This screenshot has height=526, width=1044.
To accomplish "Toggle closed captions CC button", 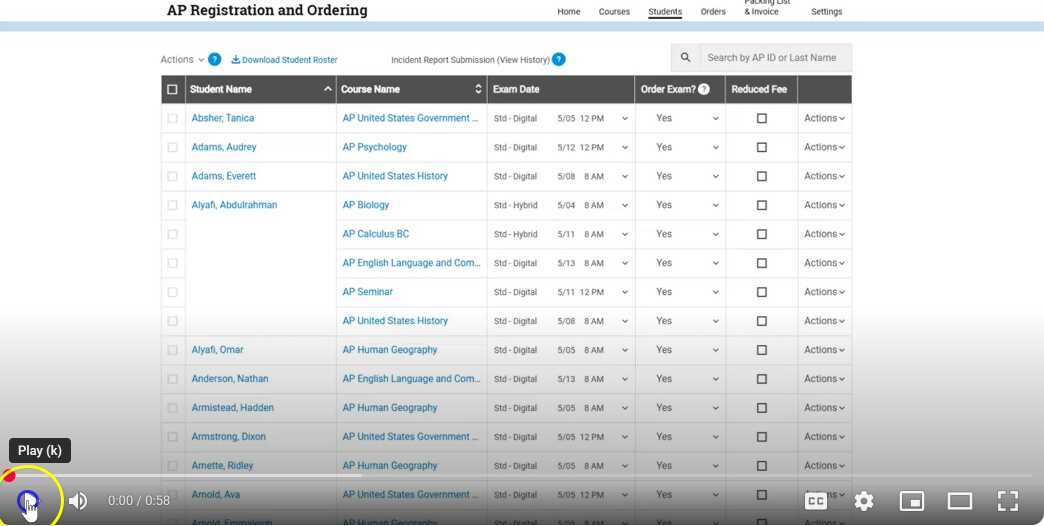I will 816,501.
